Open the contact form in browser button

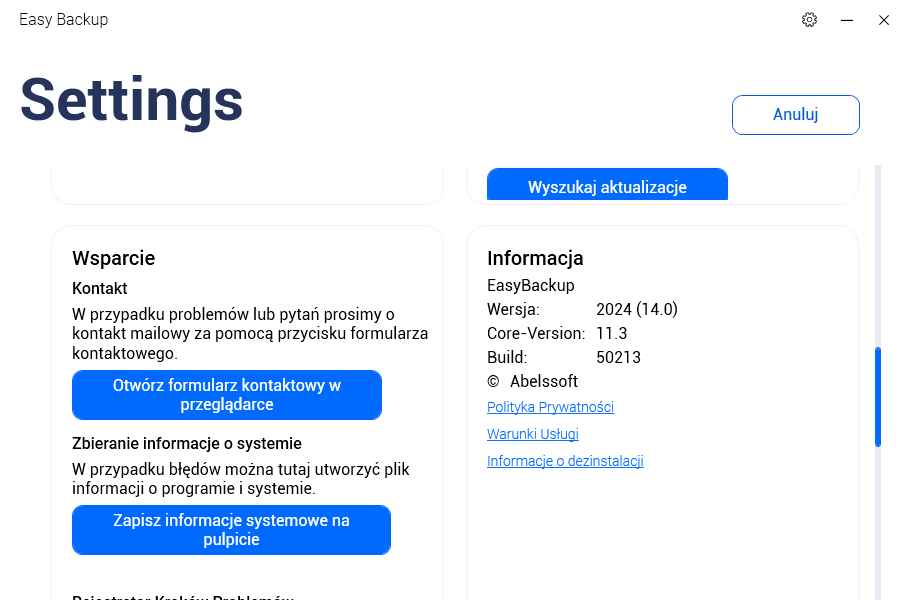point(227,395)
